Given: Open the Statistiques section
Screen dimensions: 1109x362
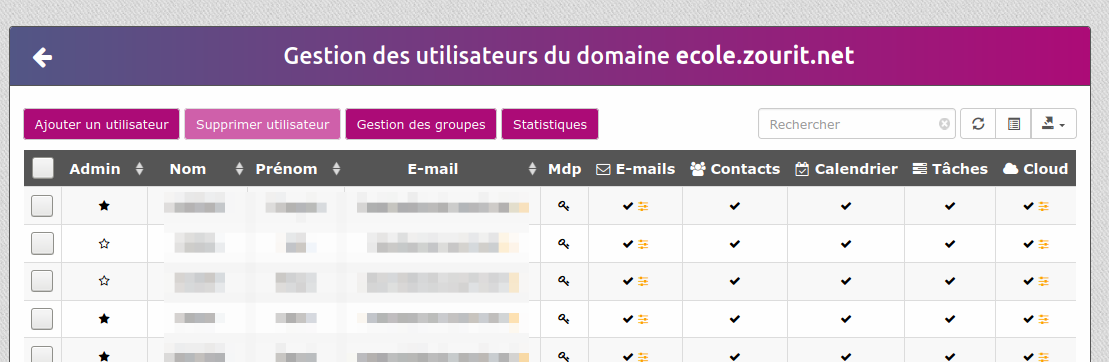Looking at the screenshot, I should click(550, 124).
